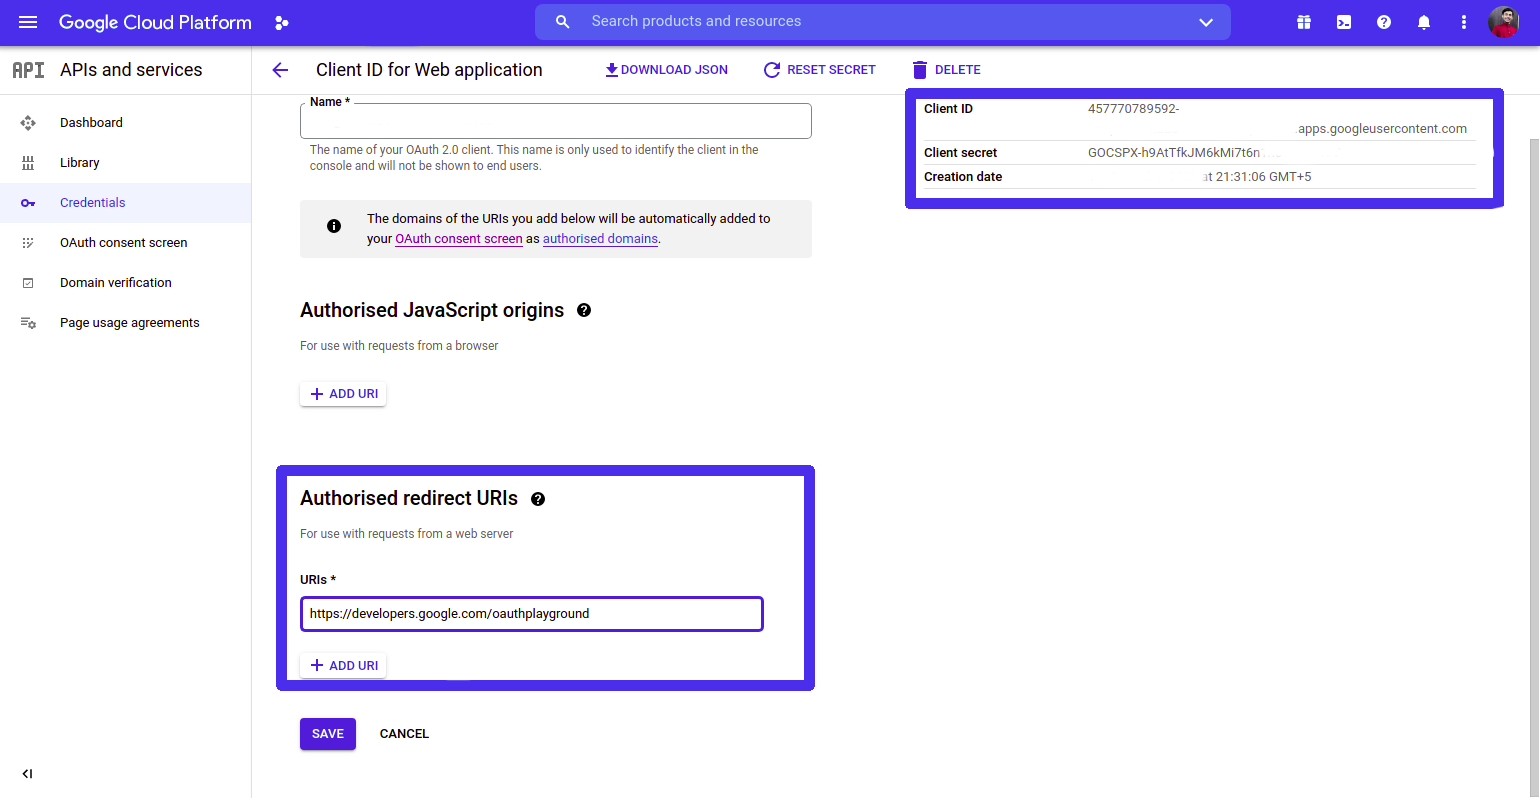The height and width of the screenshot is (798, 1540).
Task: Click help icon beside Authorised redirect URIs
Action: click(538, 499)
